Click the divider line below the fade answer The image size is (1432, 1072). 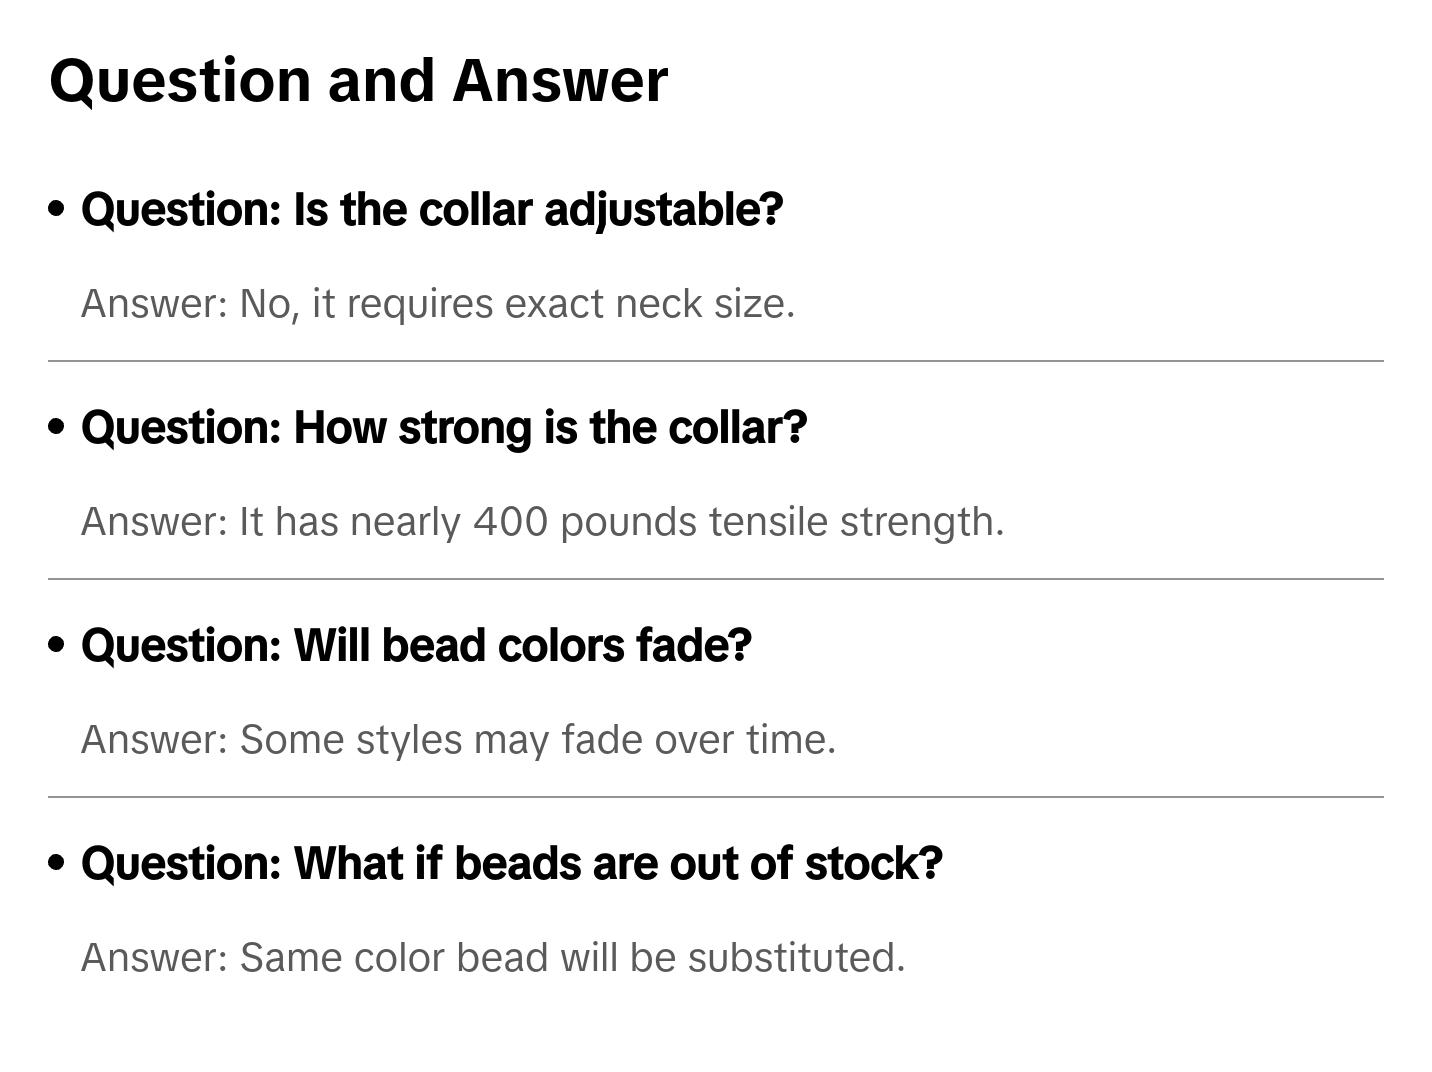pos(716,797)
